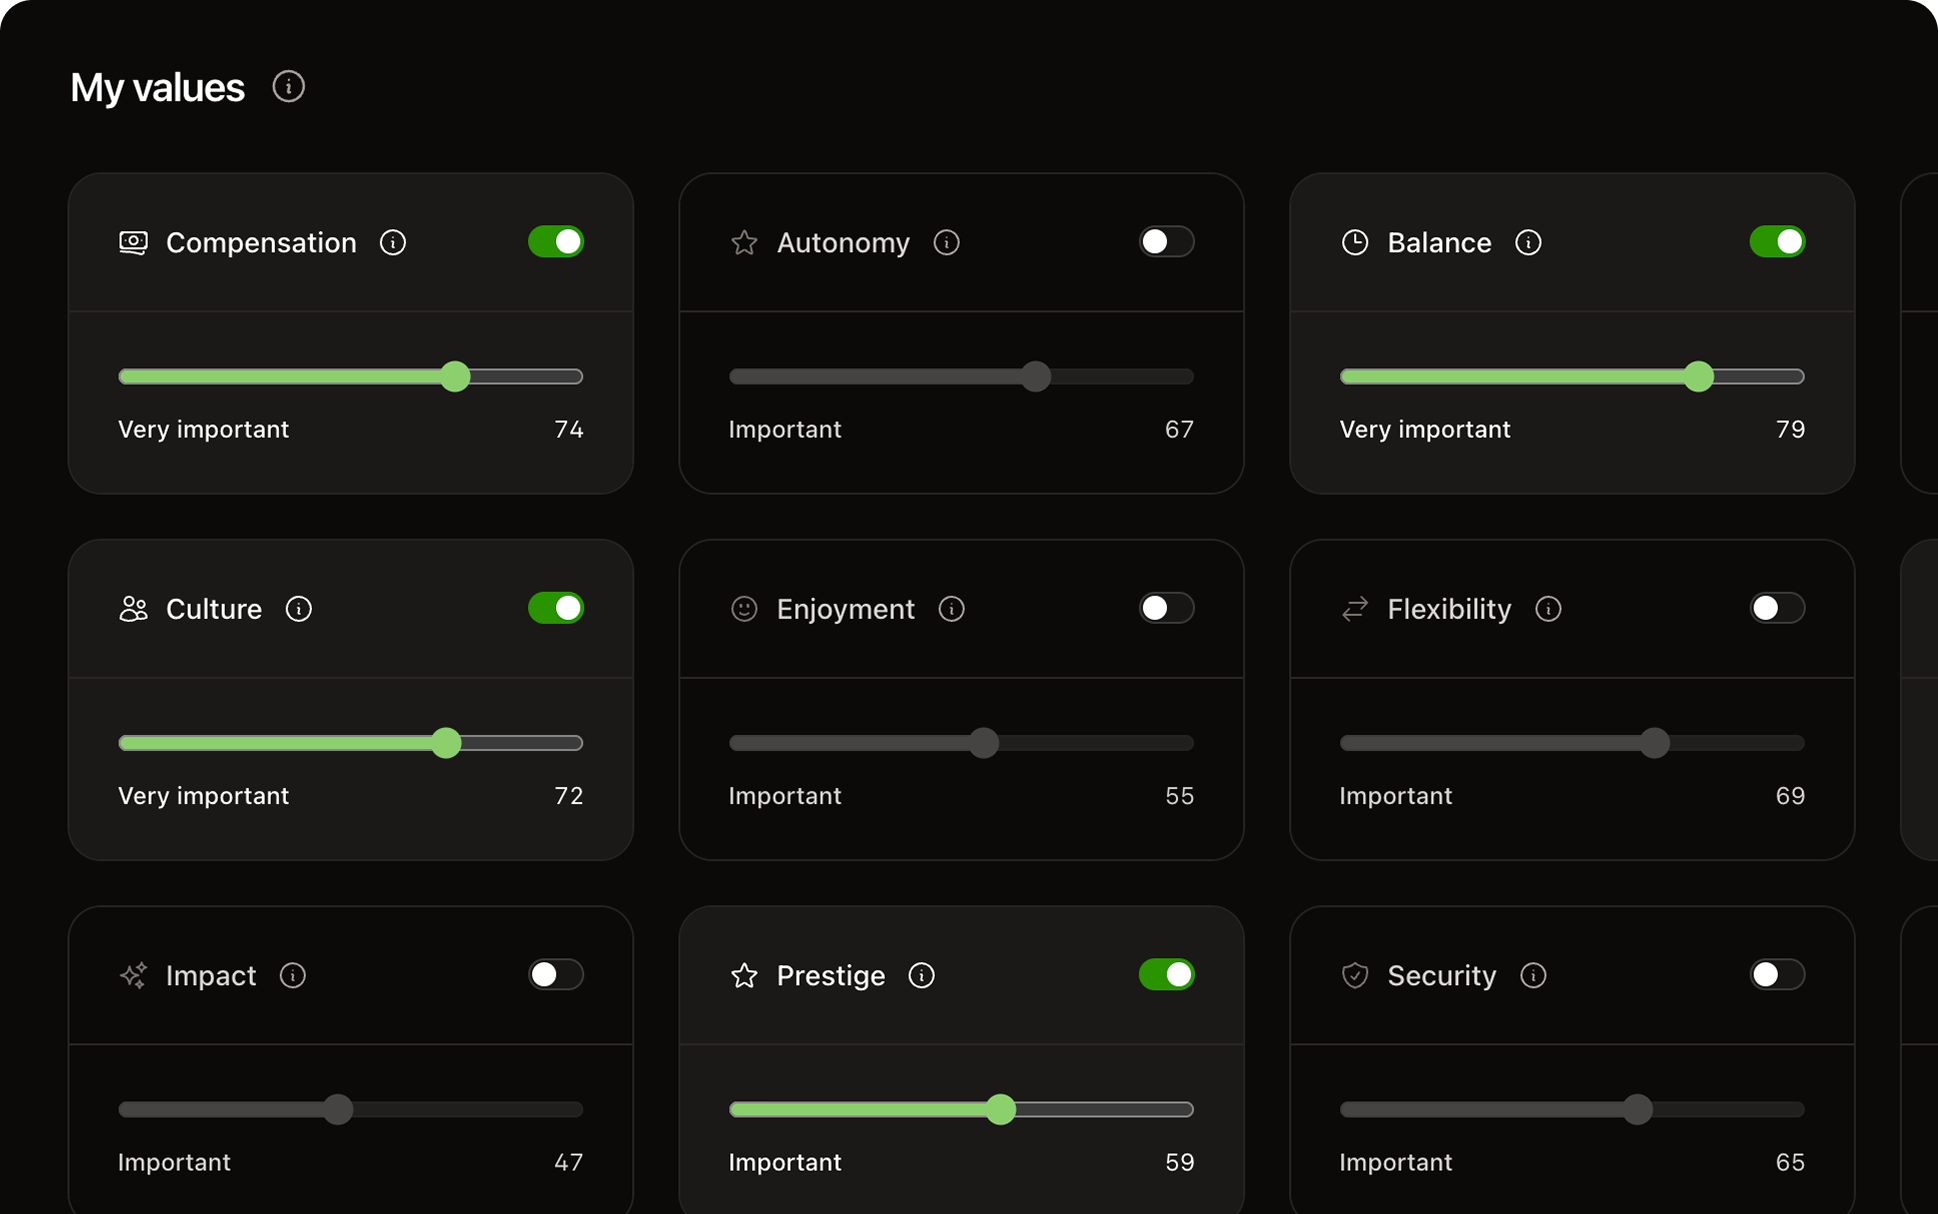Click the clock icon beside Balance
Image resolution: width=1938 pixels, height=1214 pixels.
tap(1355, 242)
